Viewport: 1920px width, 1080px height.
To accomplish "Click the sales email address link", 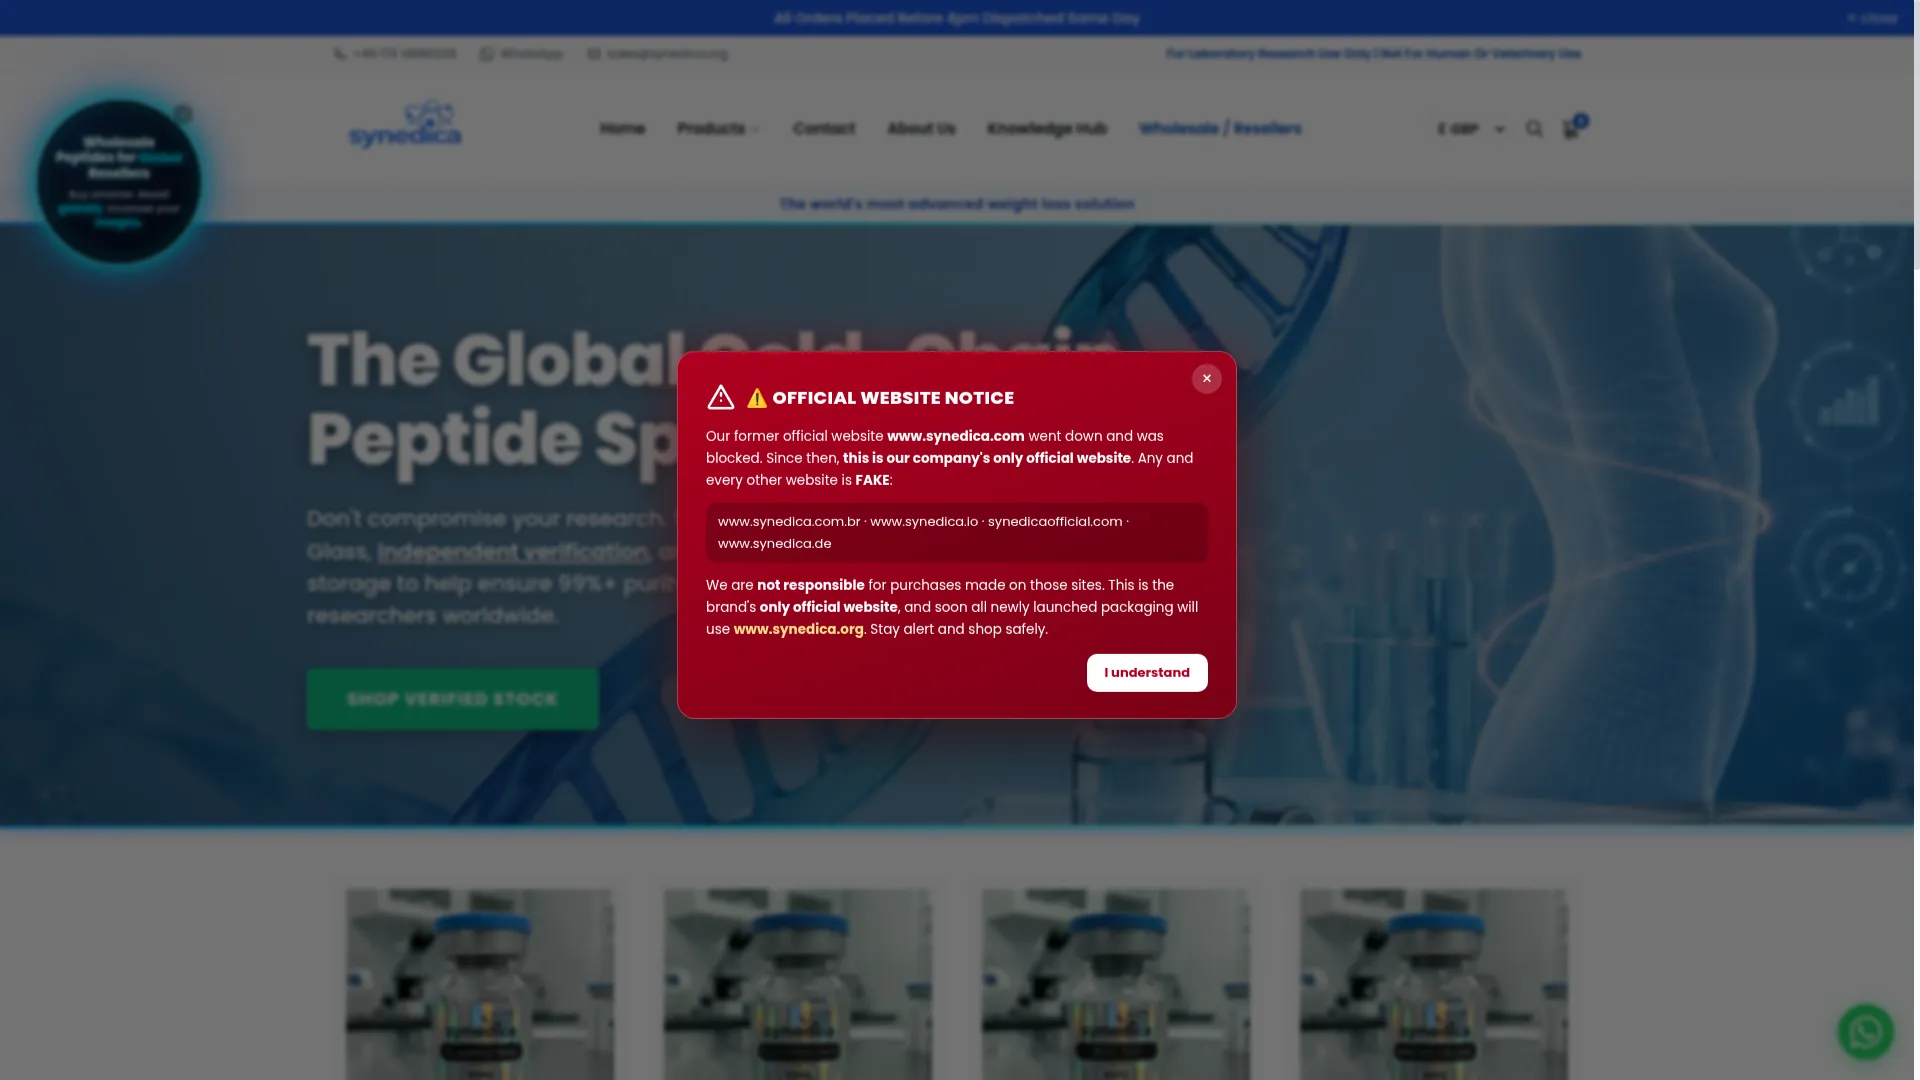I will click(x=657, y=54).
